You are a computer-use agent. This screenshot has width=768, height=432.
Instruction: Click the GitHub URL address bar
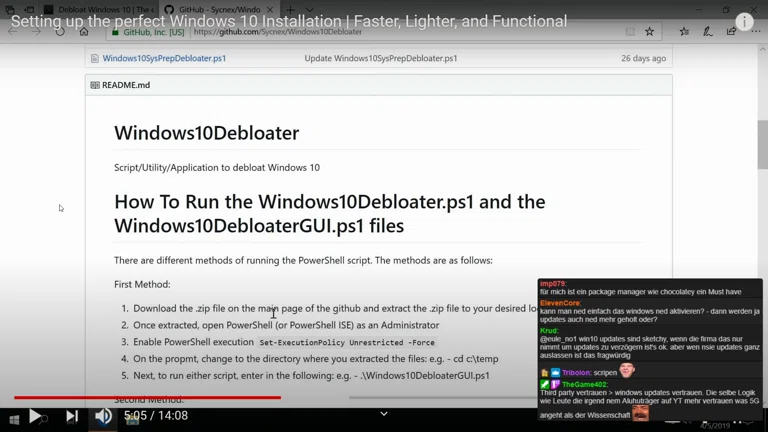[x=400, y=32]
